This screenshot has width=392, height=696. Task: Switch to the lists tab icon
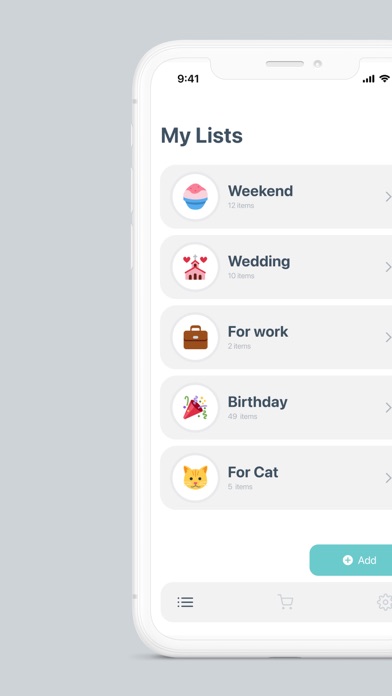(x=185, y=602)
